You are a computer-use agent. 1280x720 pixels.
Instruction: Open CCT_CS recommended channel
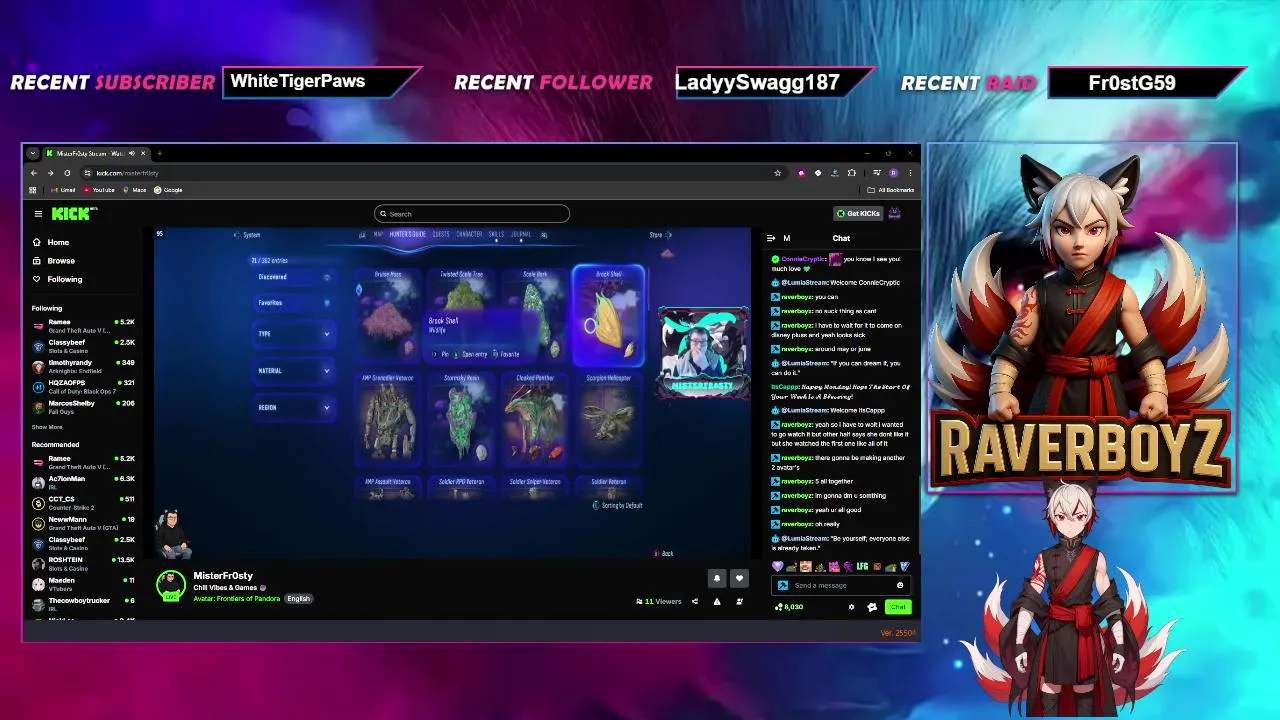pyautogui.click(x=84, y=502)
